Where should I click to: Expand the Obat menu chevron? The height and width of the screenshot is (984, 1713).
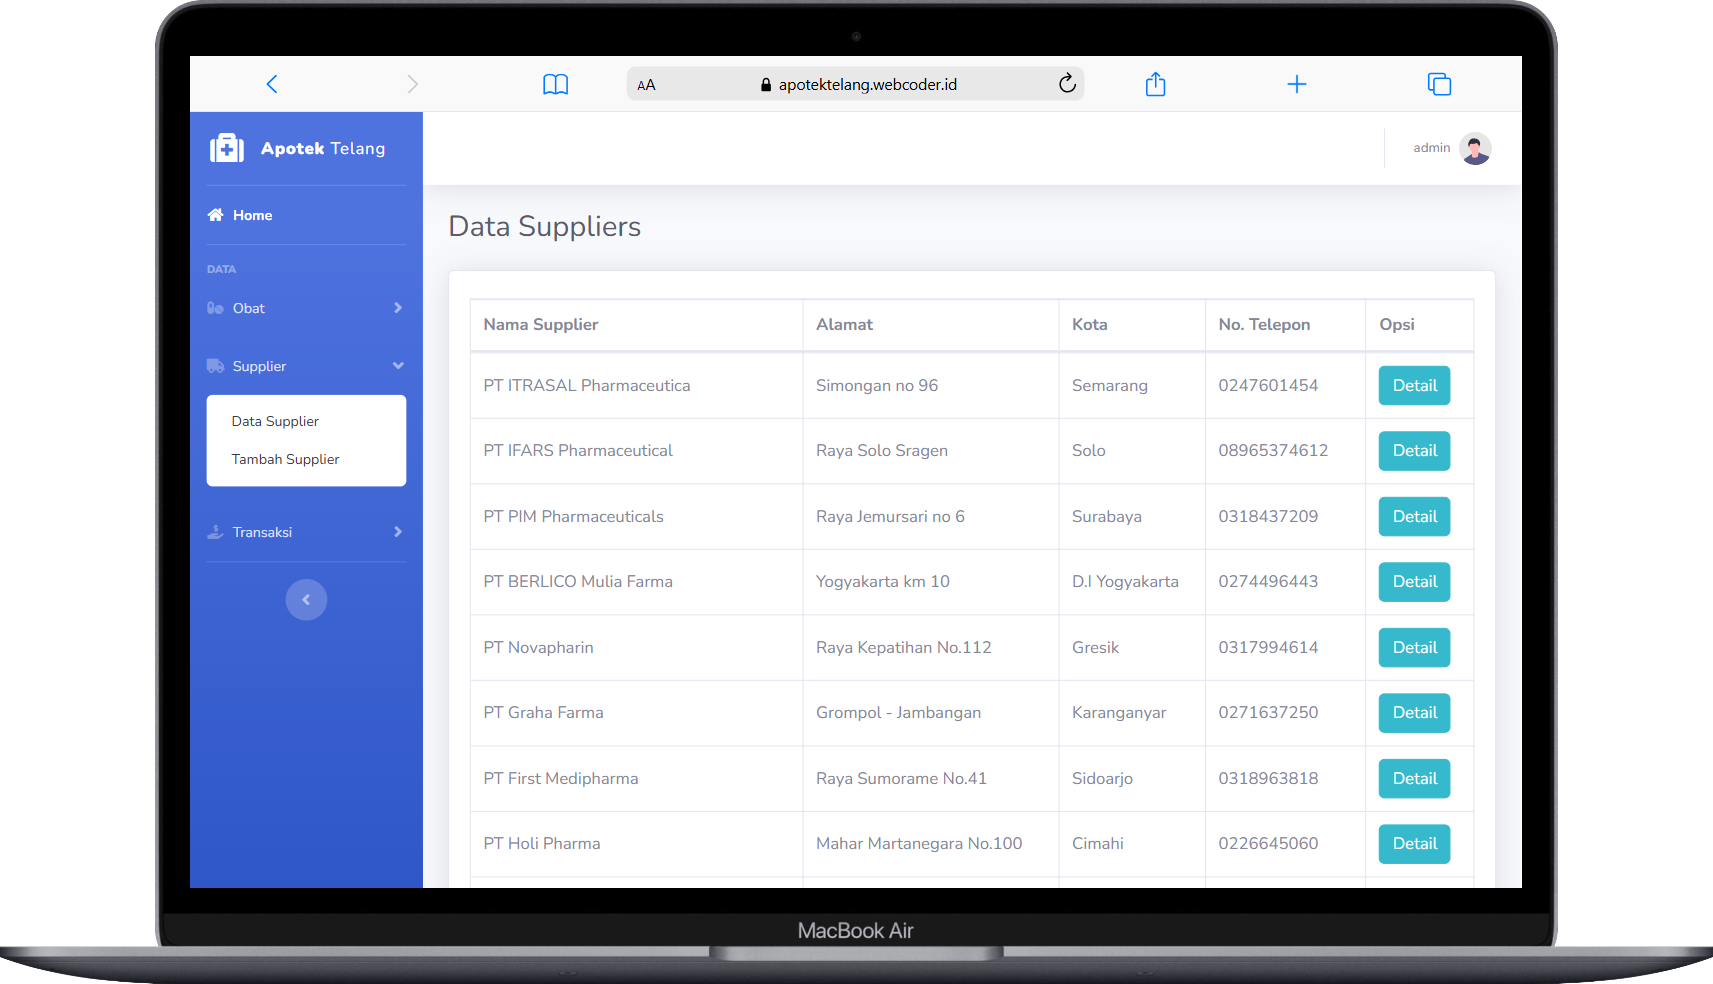click(398, 308)
